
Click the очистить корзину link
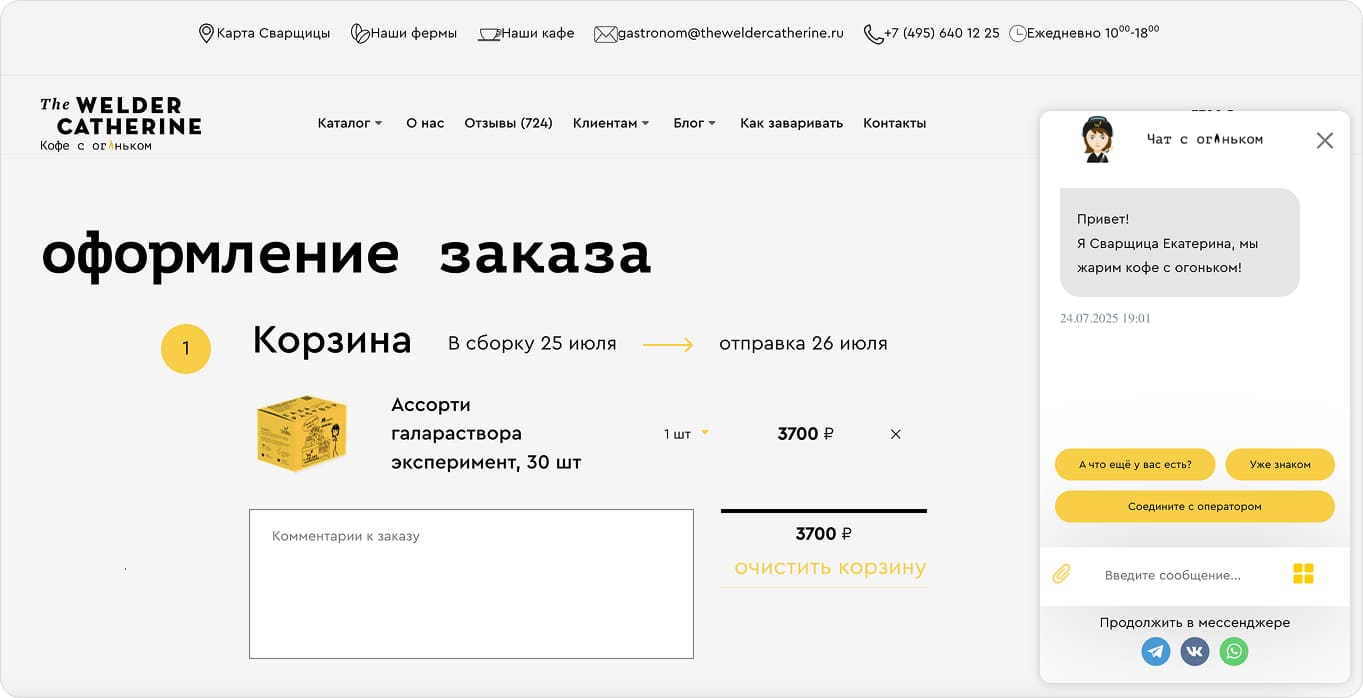click(x=823, y=567)
